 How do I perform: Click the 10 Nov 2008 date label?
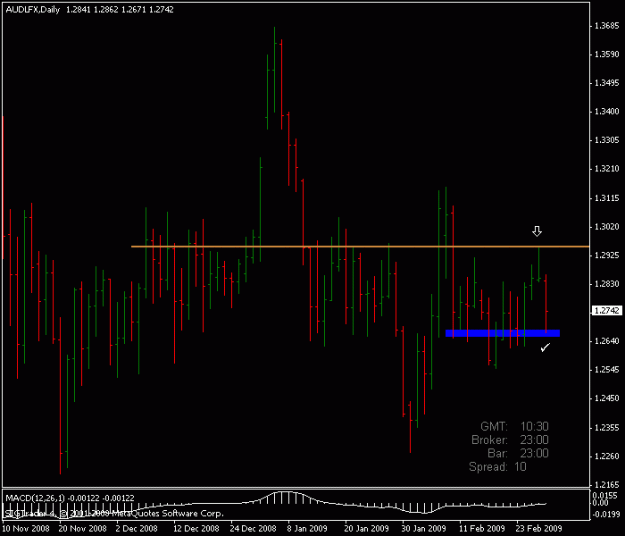coord(26,529)
